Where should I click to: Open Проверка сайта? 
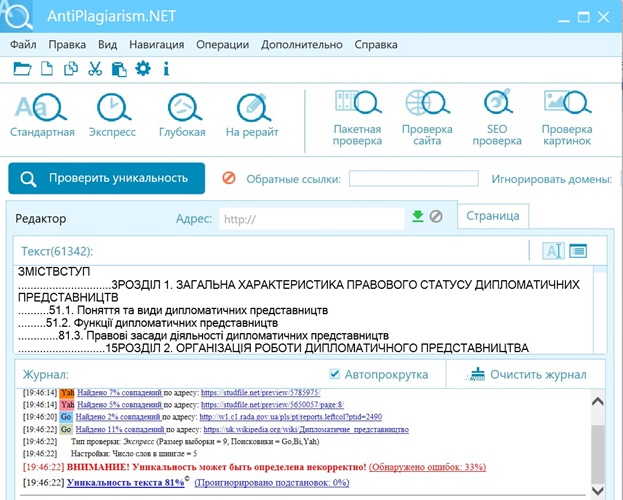427,118
